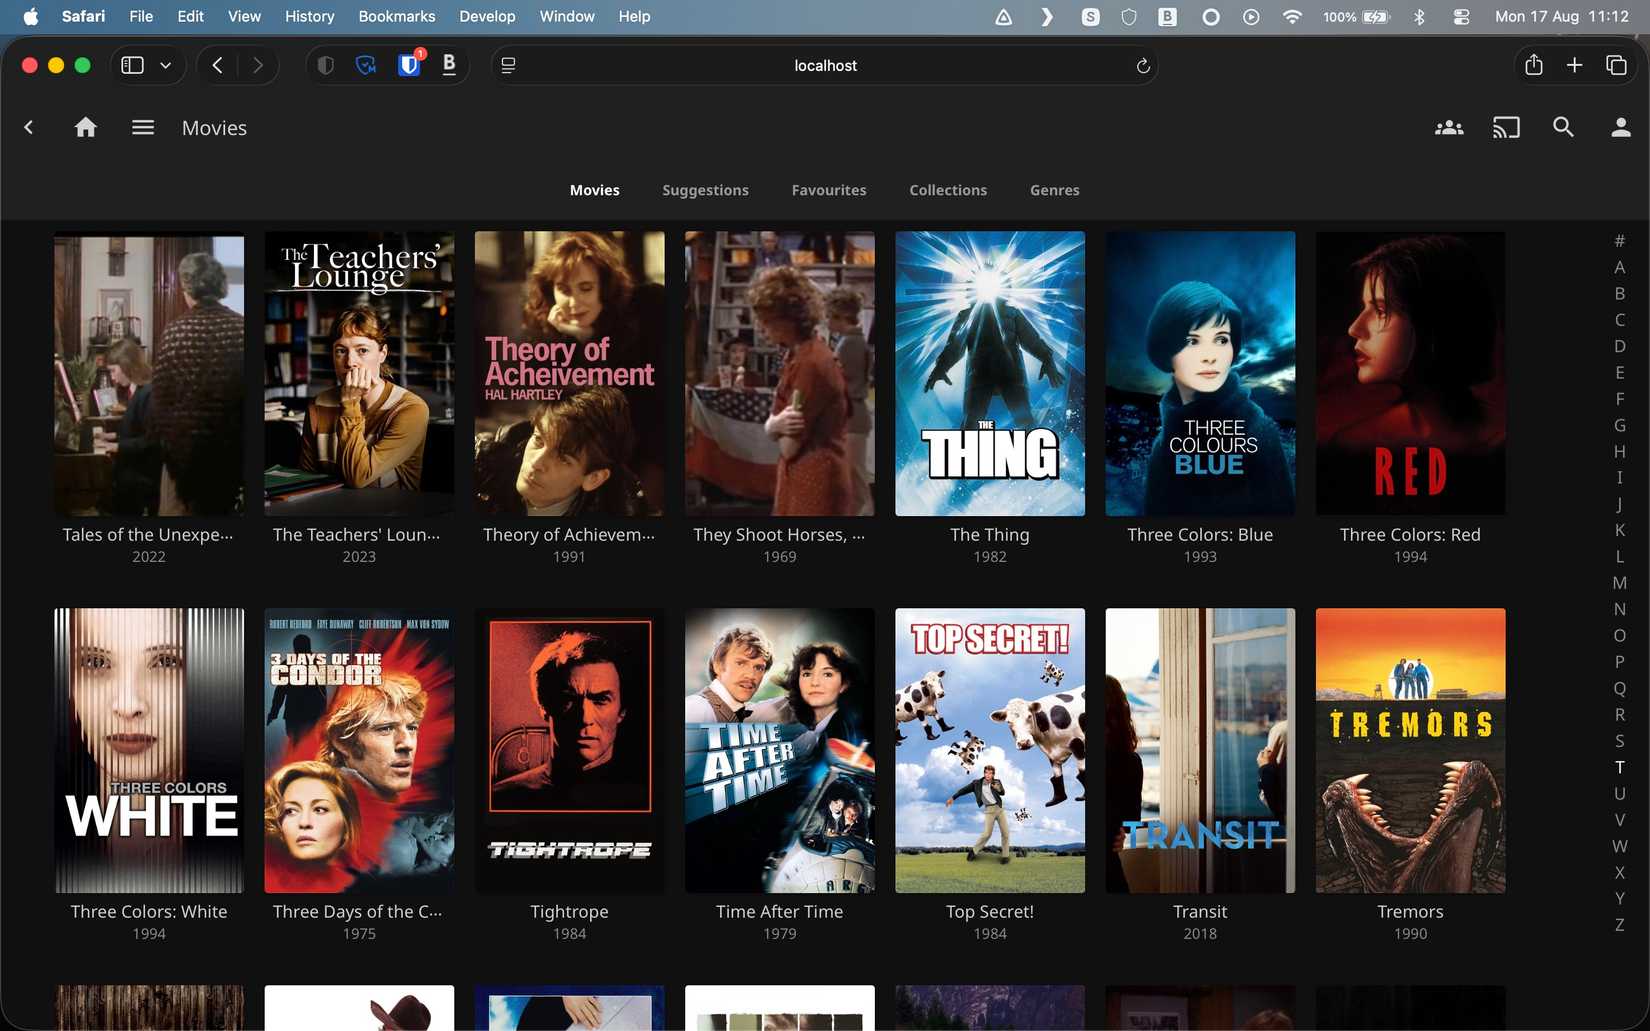Go back using Jellyfin back arrow

point(29,127)
